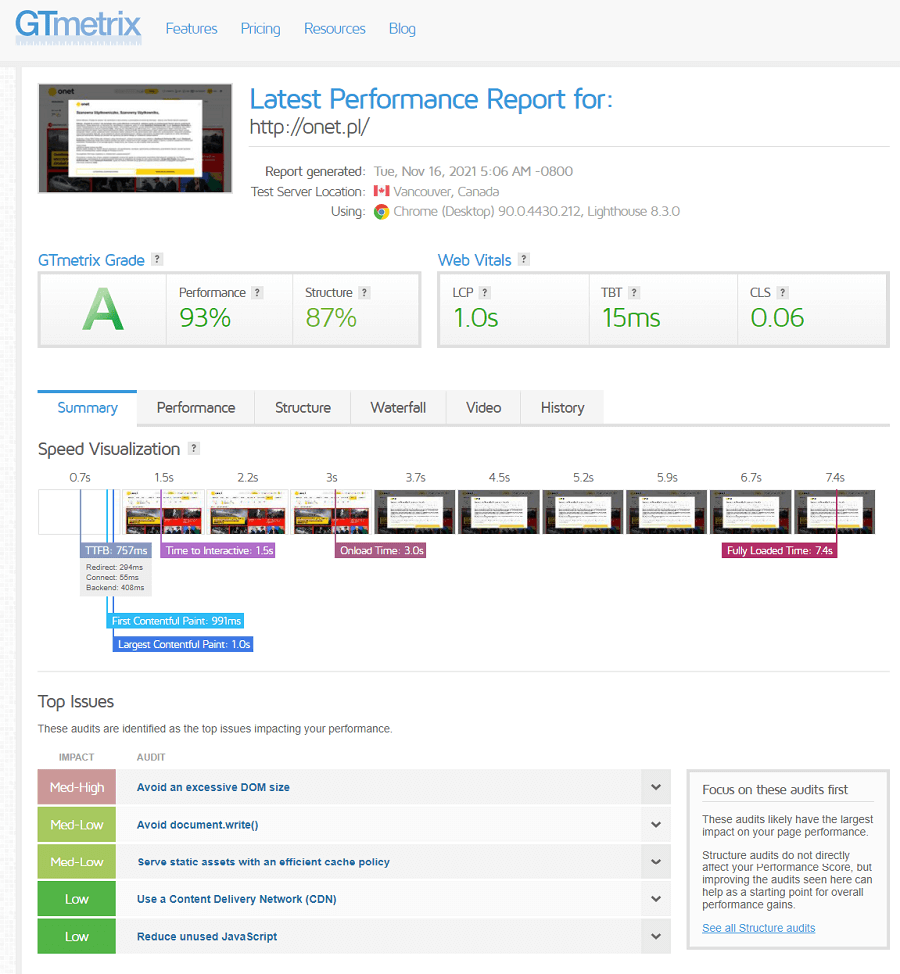Screen dimensions: 900x974
Task: Click the TTFB: 757ms marker
Action: (x=116, y=550)
